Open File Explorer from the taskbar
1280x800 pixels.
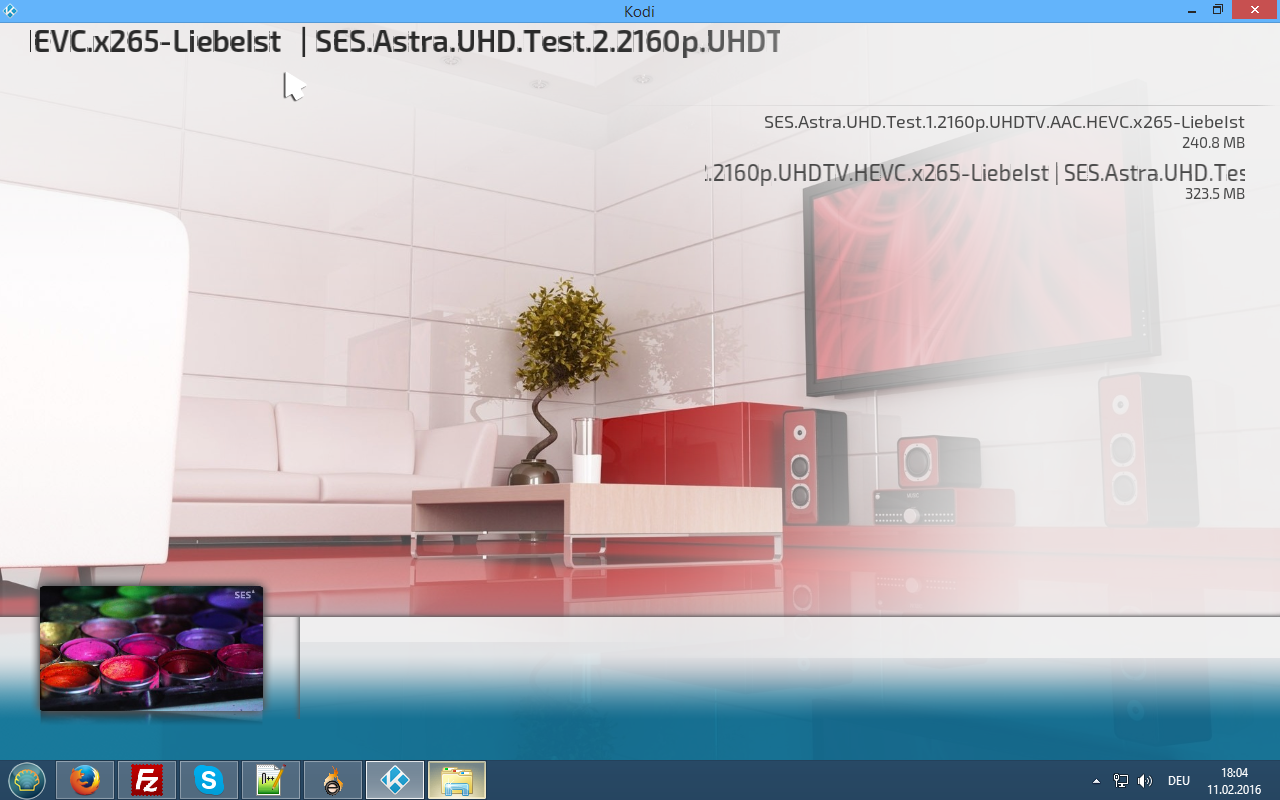click(457, 780)
